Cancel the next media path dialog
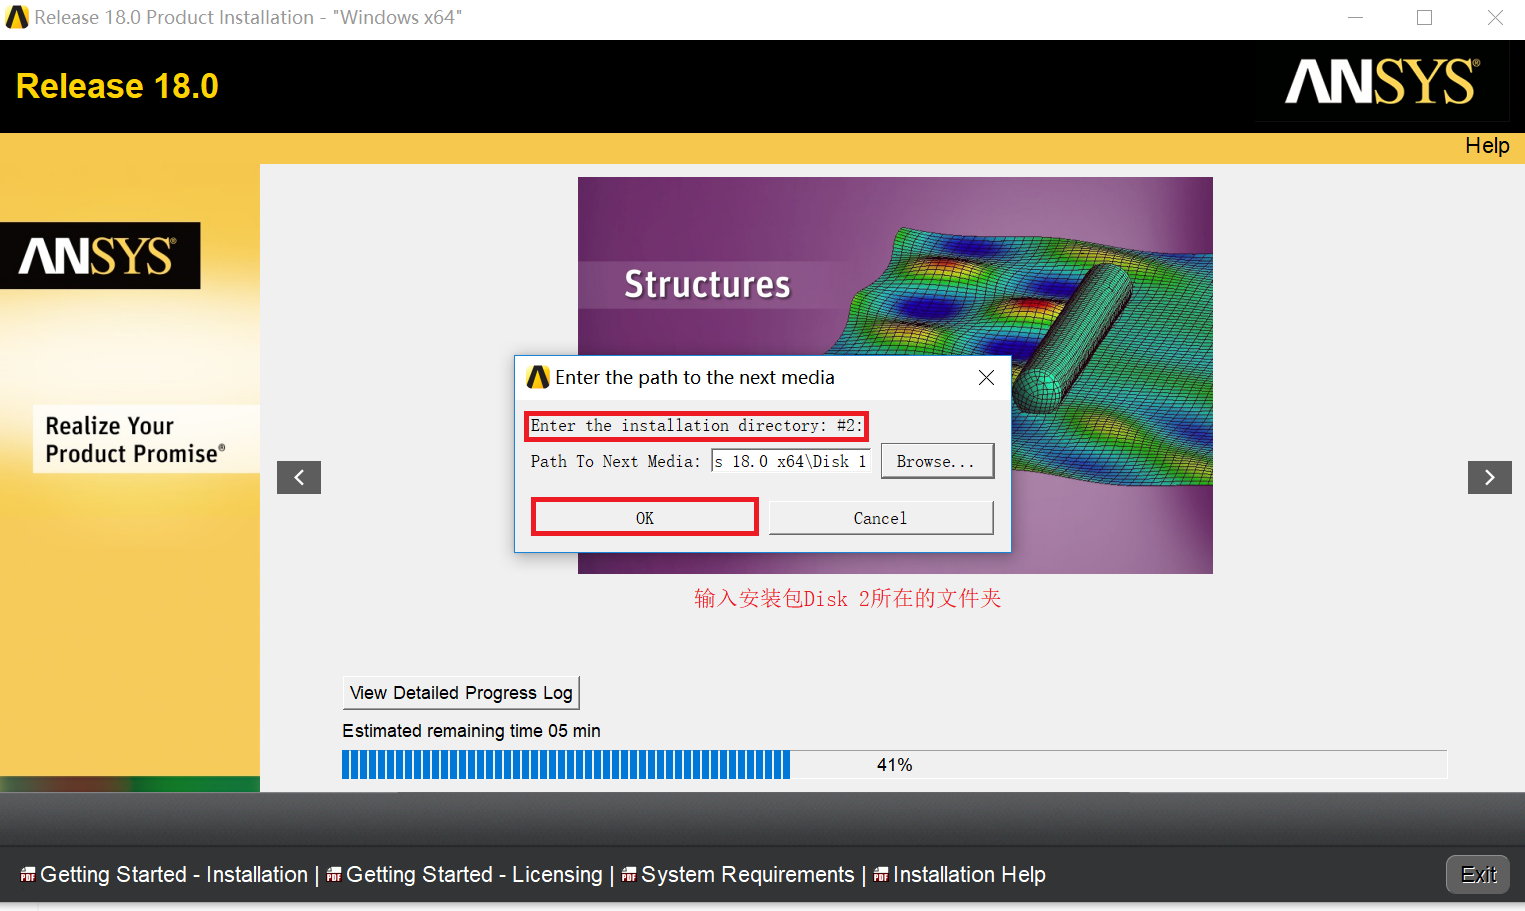 (880, 518)
